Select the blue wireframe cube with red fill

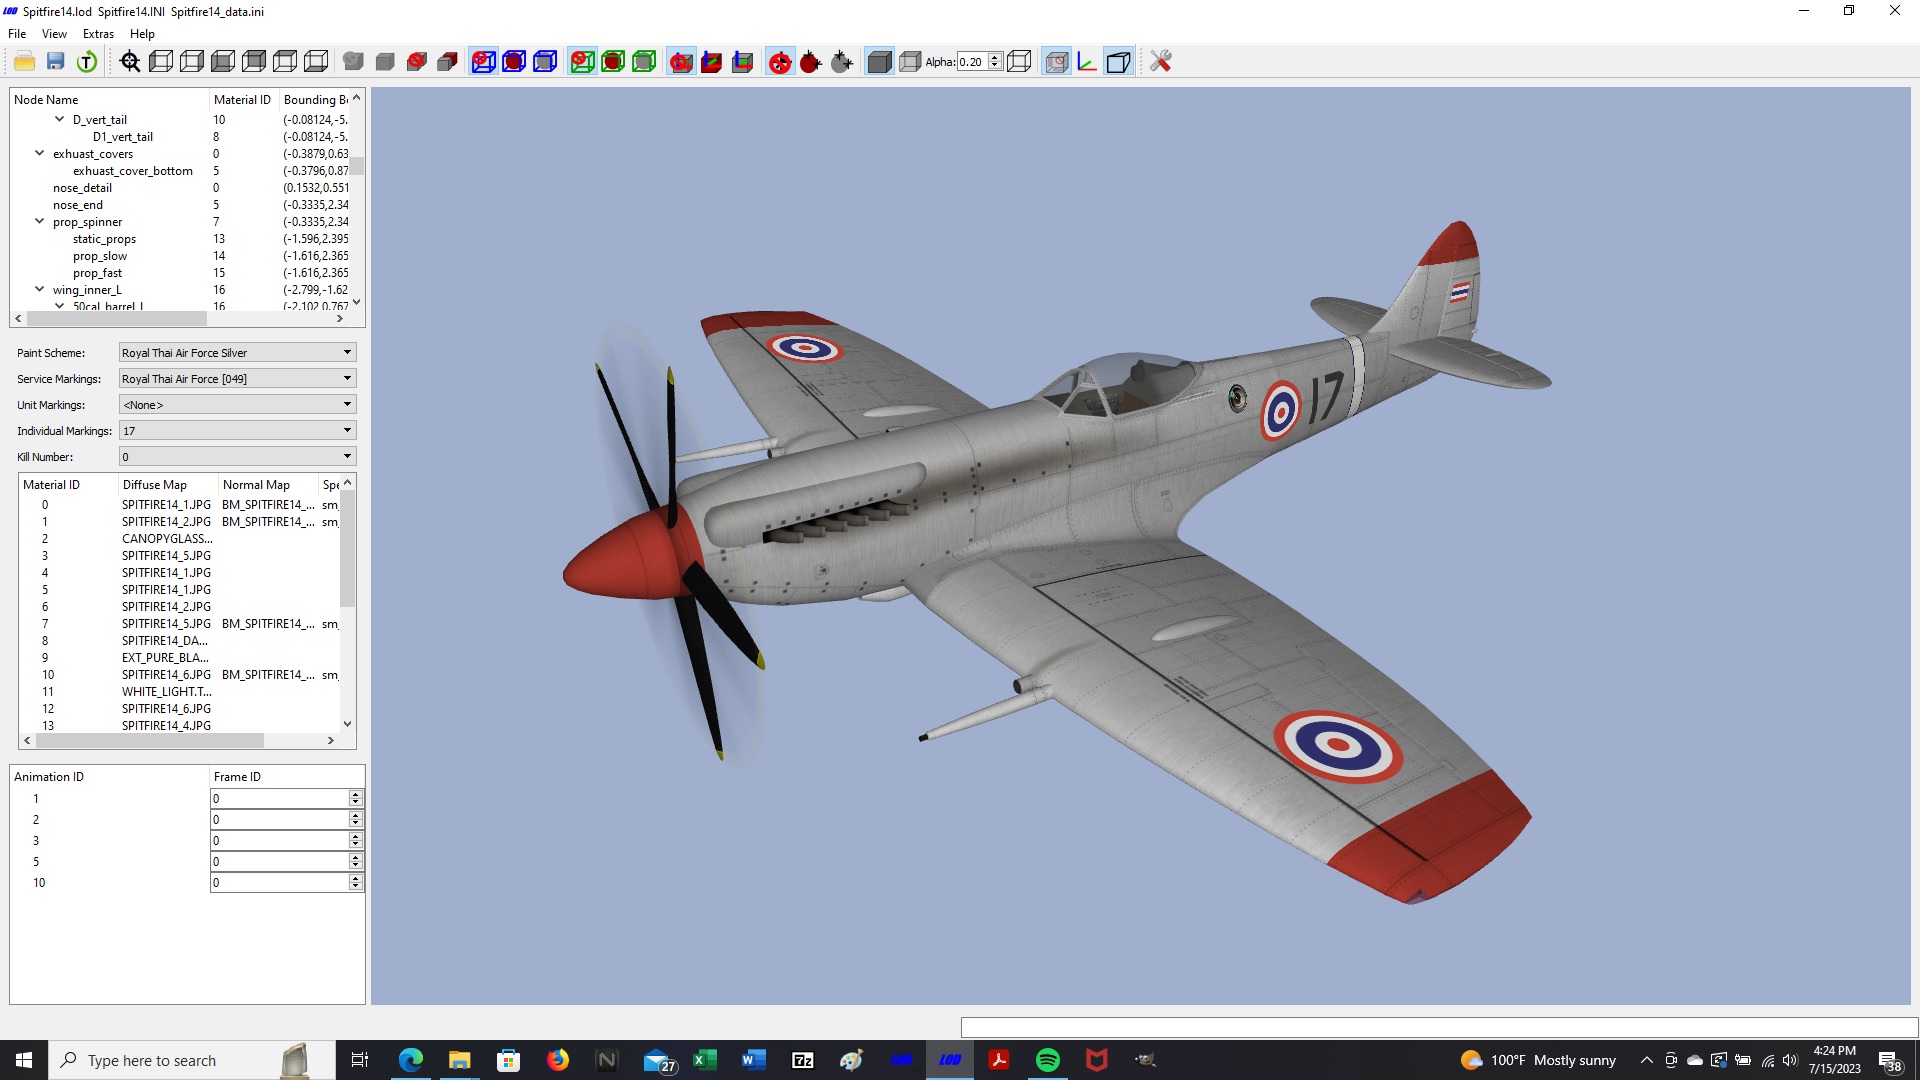(514, 62)
